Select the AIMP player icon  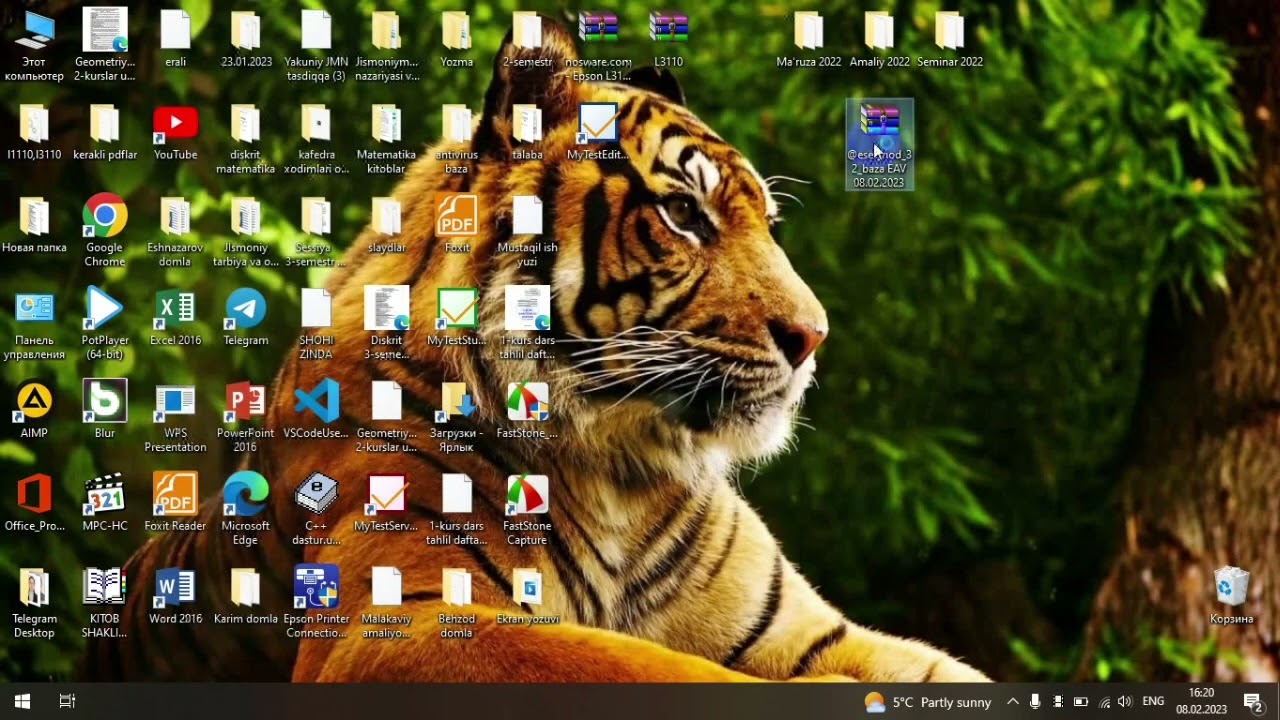34,411
